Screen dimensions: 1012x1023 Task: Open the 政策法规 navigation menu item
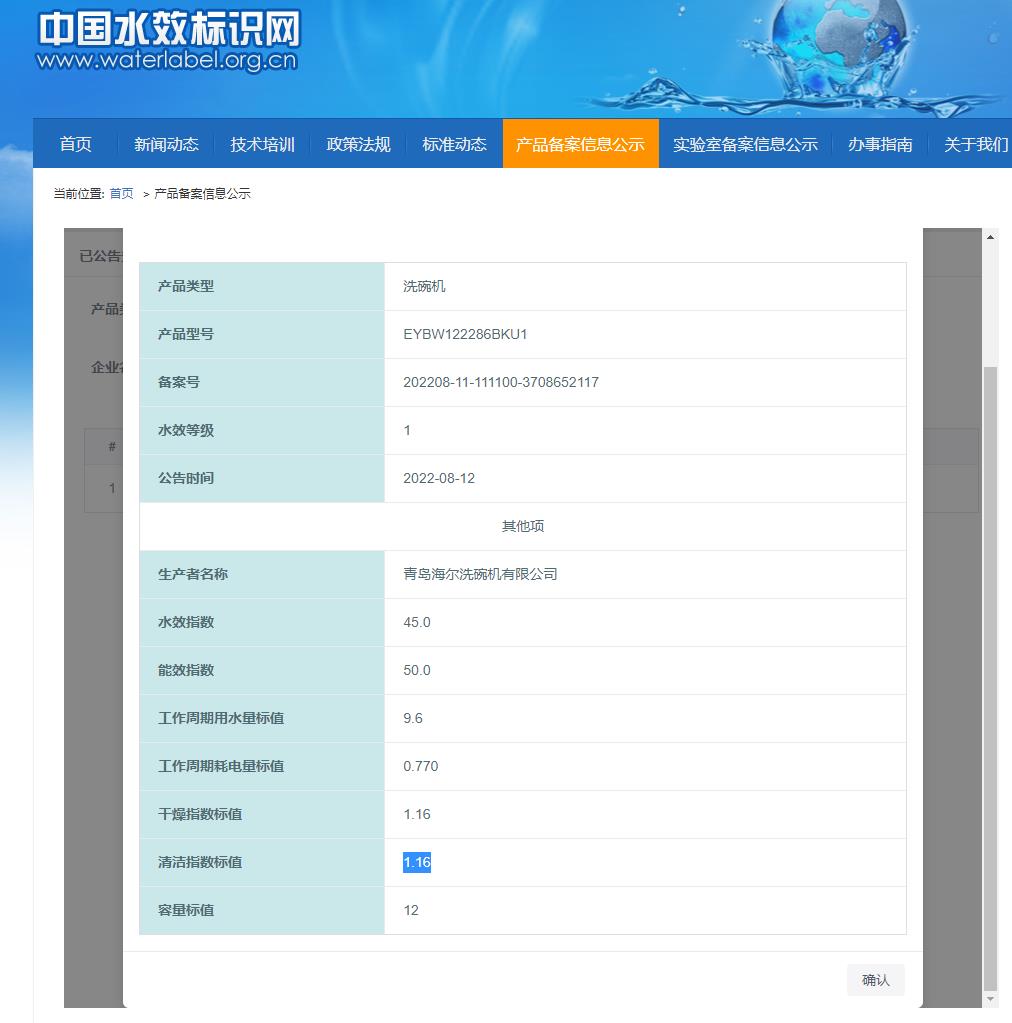click(x=357, y=143)
